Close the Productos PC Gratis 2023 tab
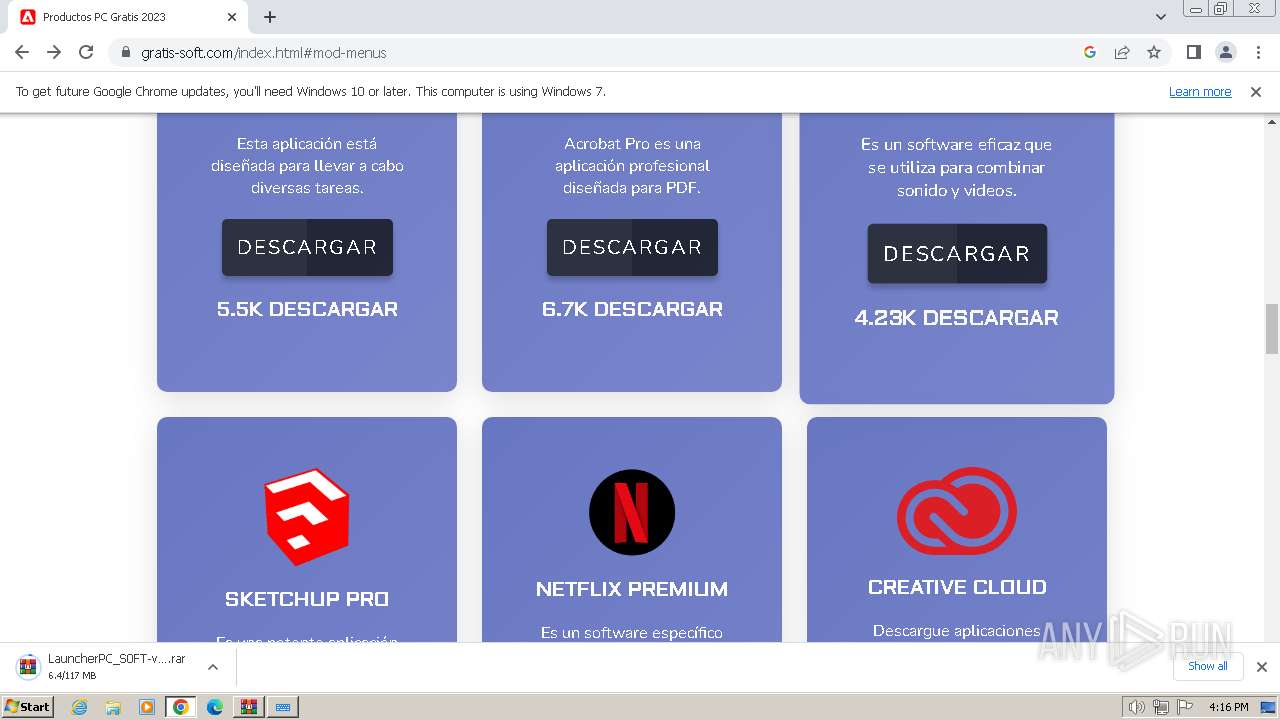Viewport: 1280px width, 720px height. point(232,17)
